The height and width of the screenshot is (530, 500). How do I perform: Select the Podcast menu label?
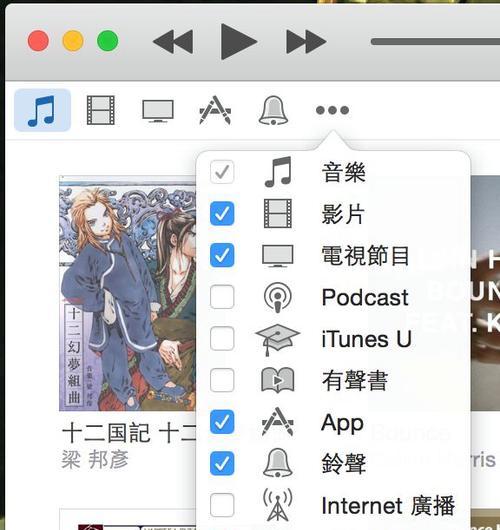click(365, 297)
